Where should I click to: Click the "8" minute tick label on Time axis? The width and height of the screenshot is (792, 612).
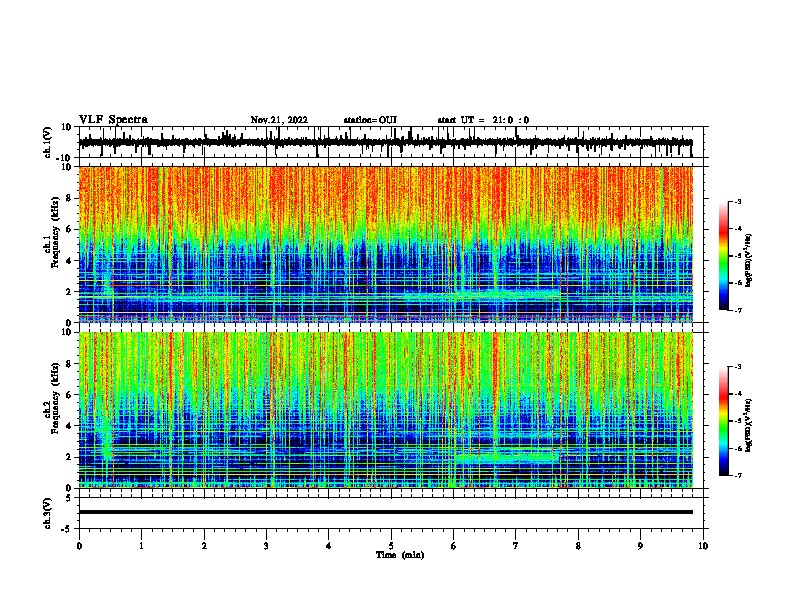point(578,546)
